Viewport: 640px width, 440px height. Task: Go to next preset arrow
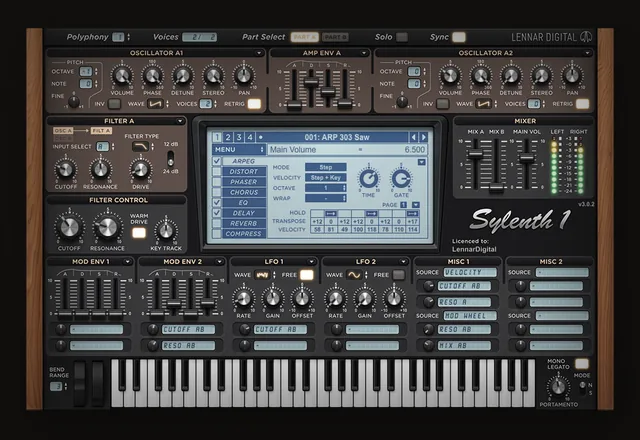coord(424,137)
